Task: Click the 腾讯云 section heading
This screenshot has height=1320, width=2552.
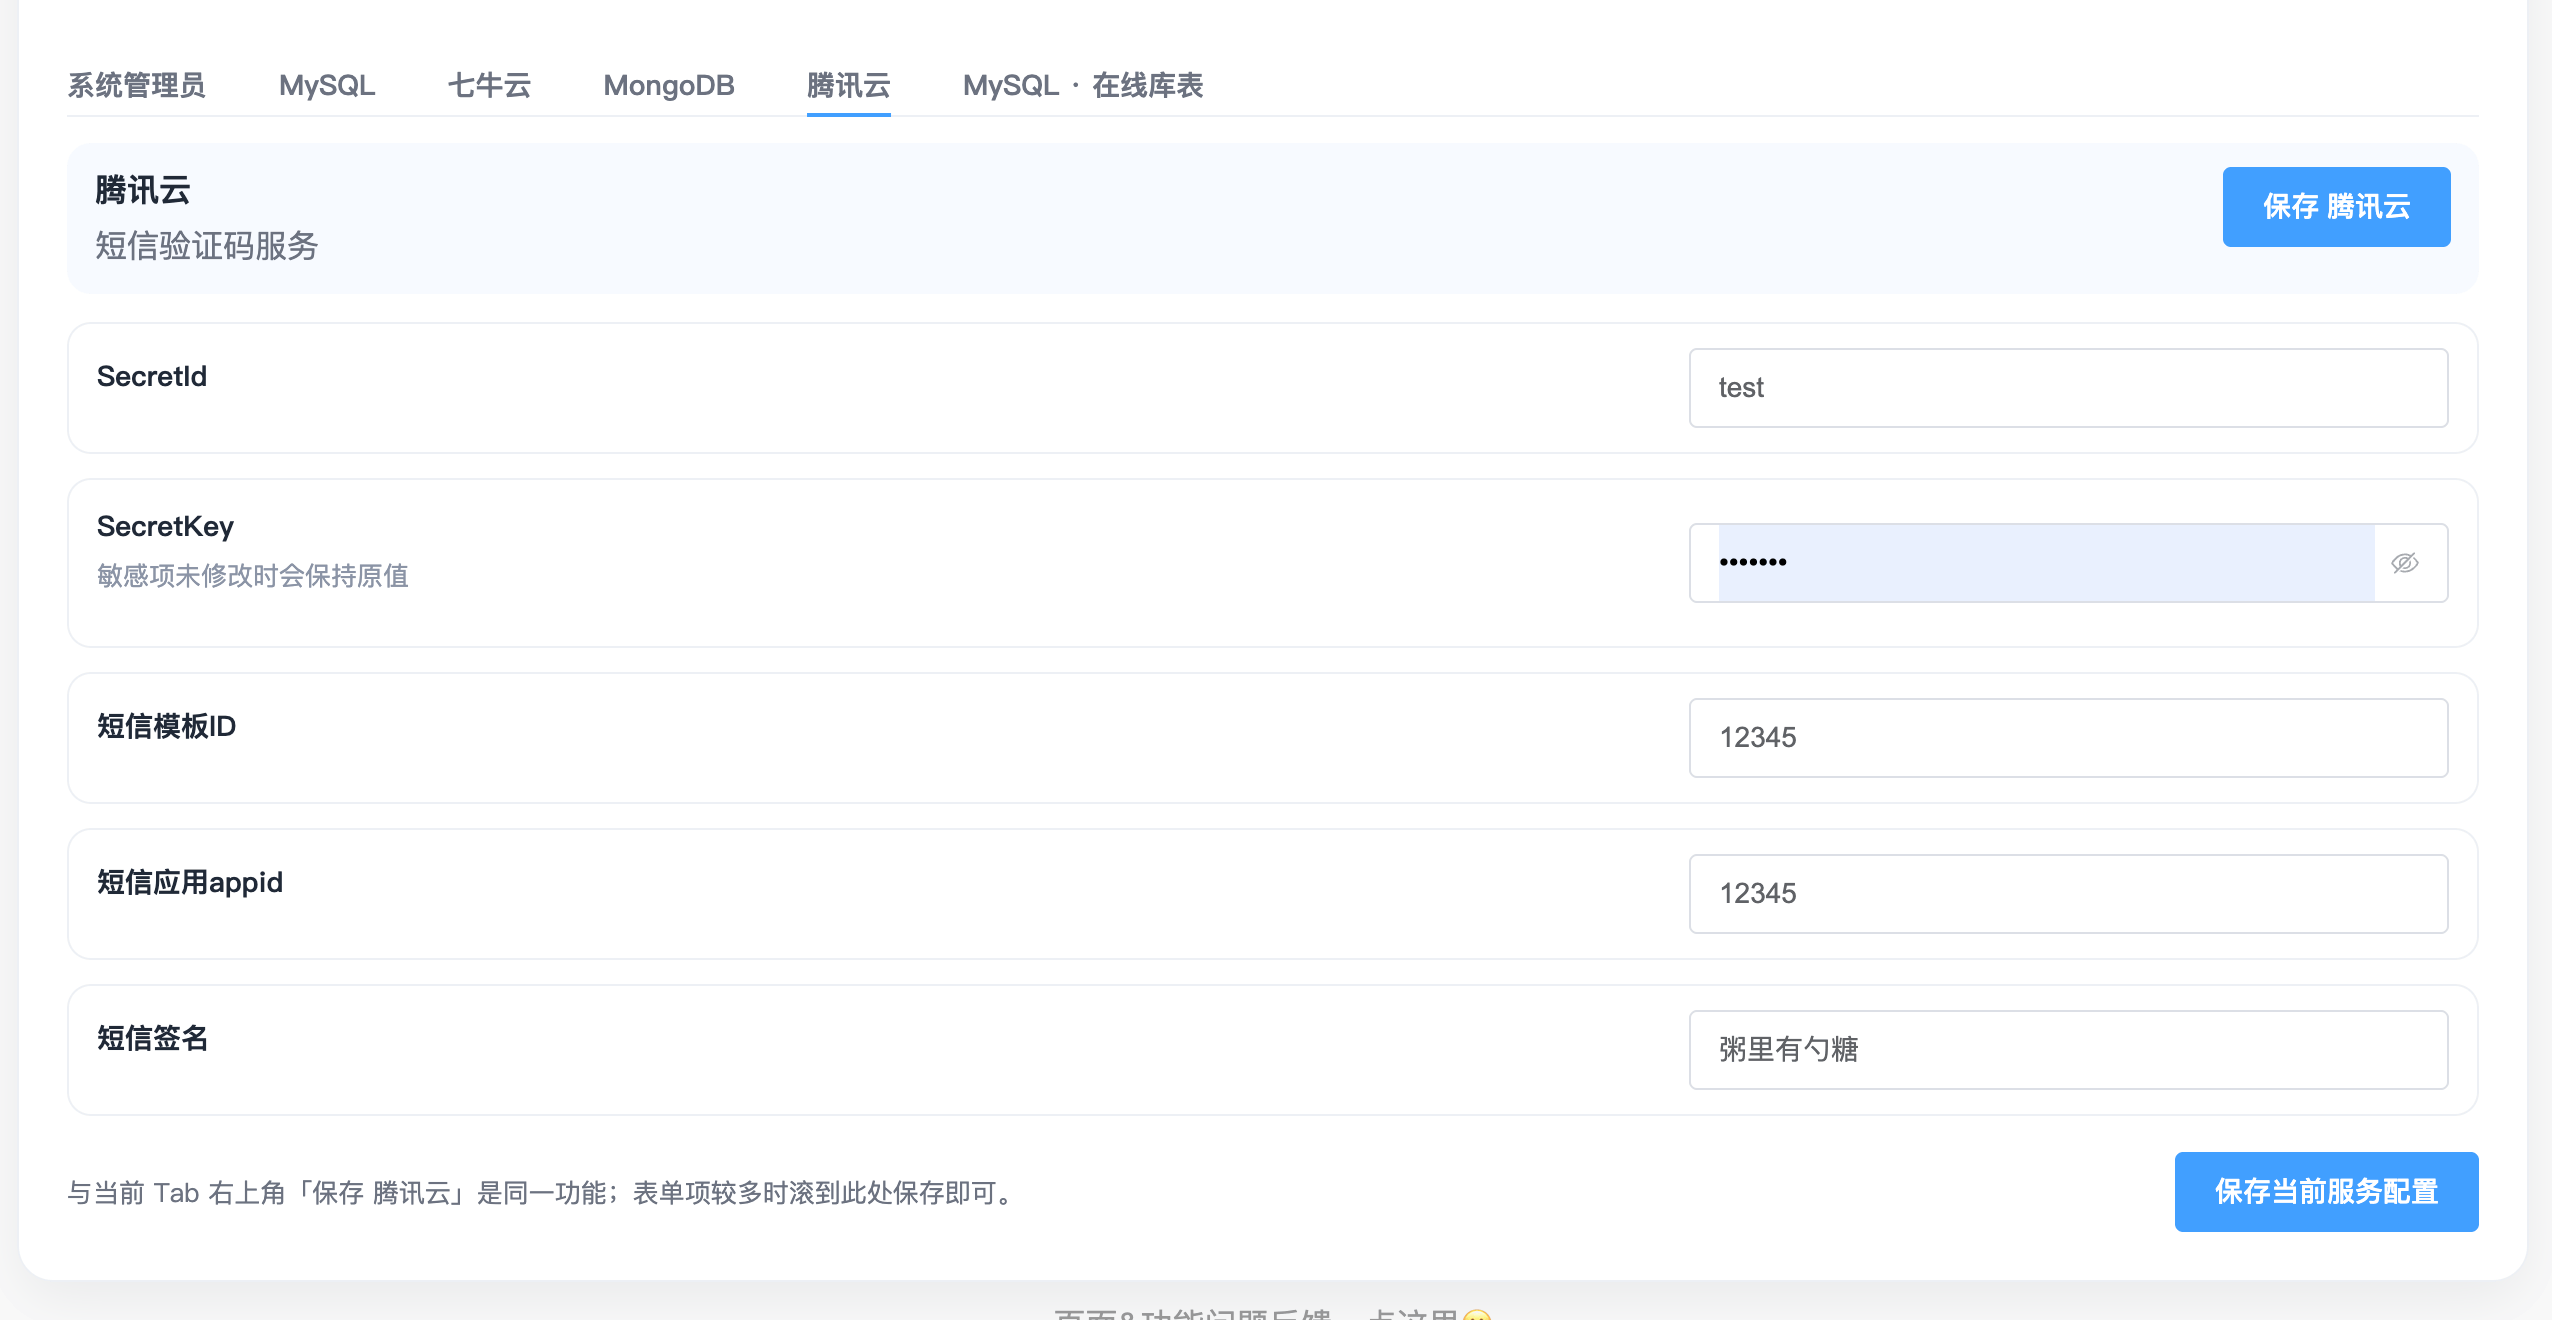Action: click(x=143, y=190)
